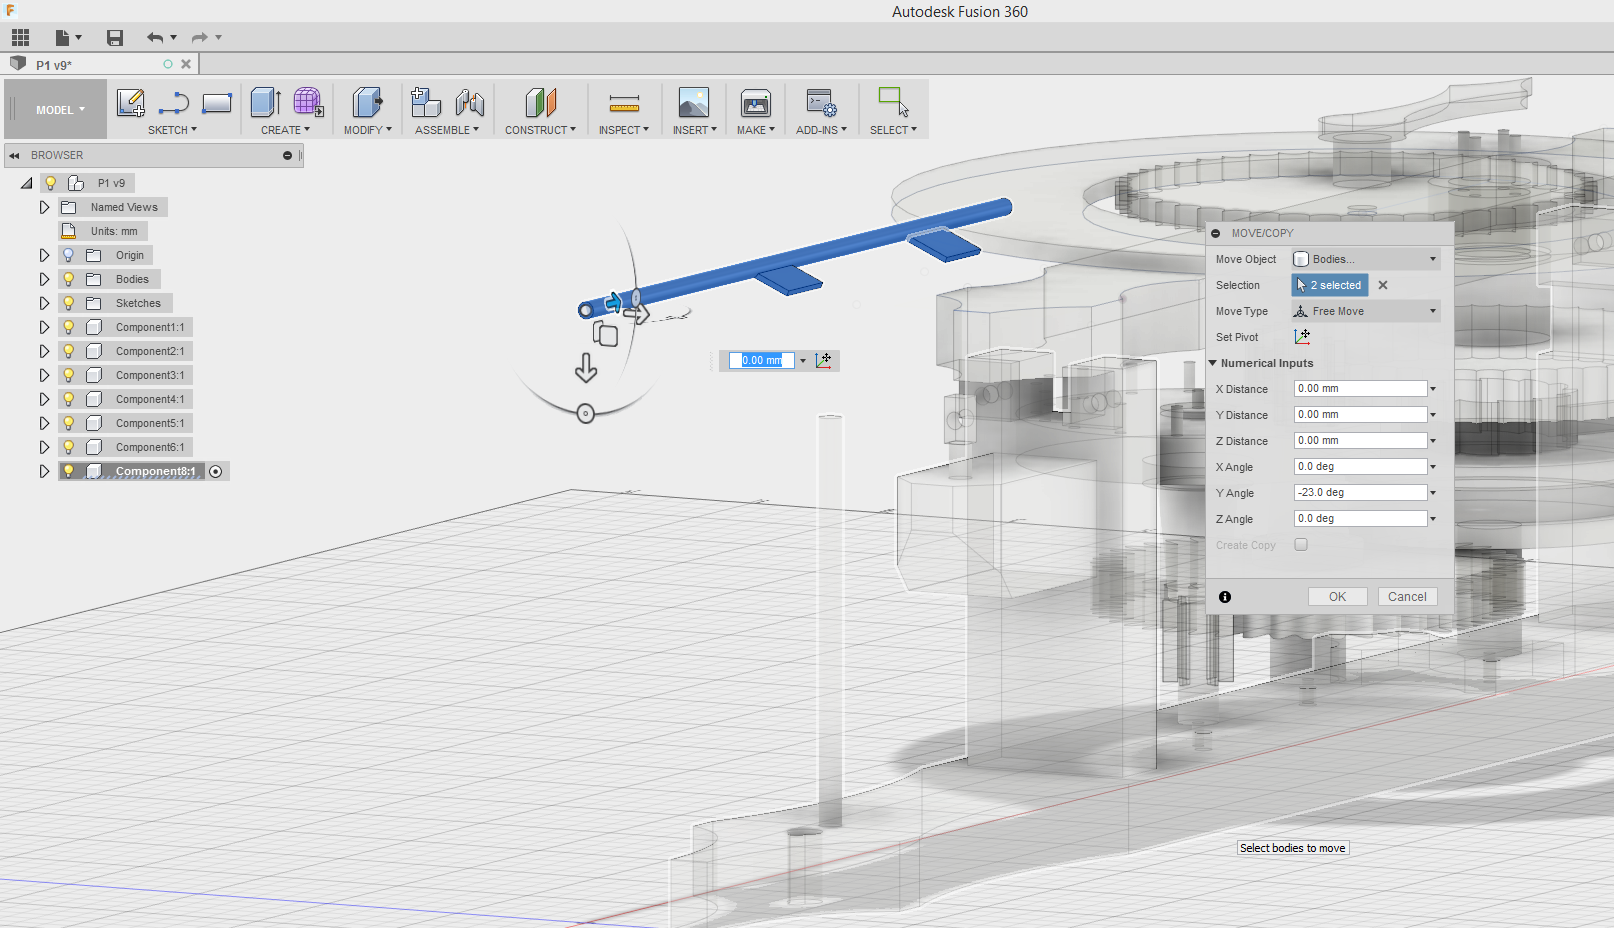Toggle visibility of Component5:1
This screenshot has height=928, width=1614.
tap(69, 423)
